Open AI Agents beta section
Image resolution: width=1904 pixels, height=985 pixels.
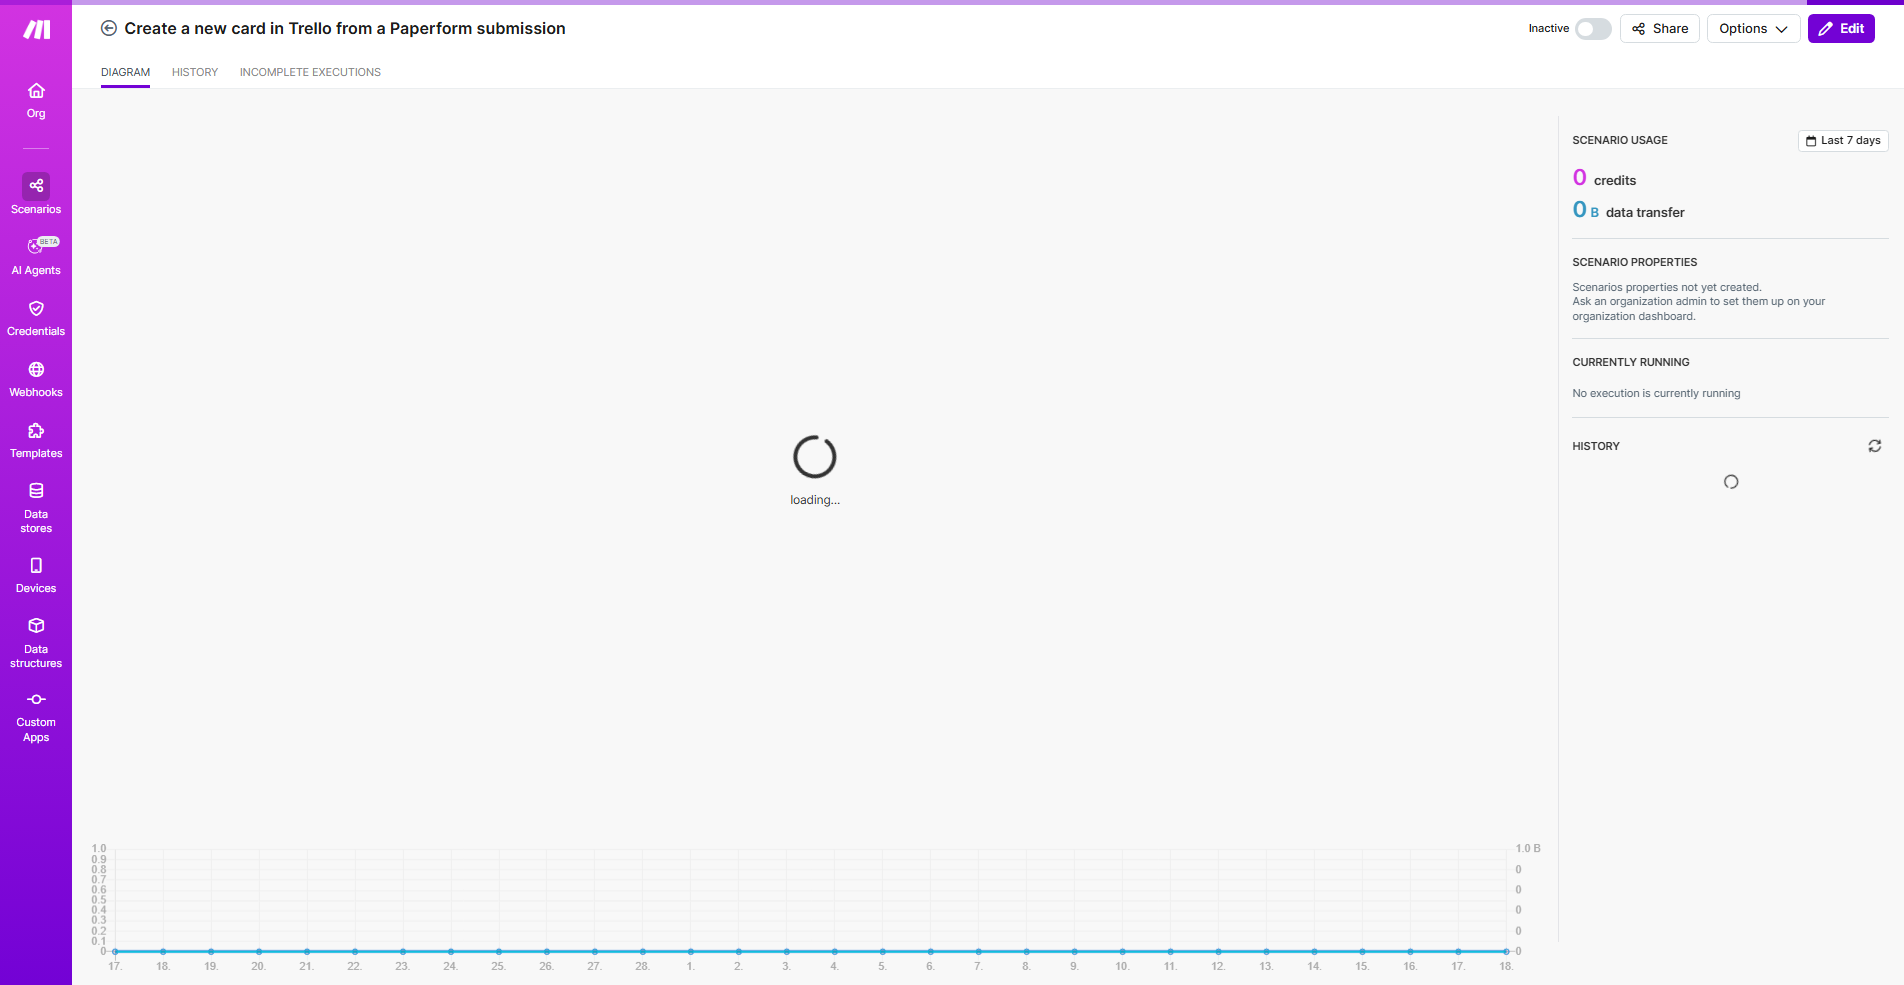[x=36, y=256]
